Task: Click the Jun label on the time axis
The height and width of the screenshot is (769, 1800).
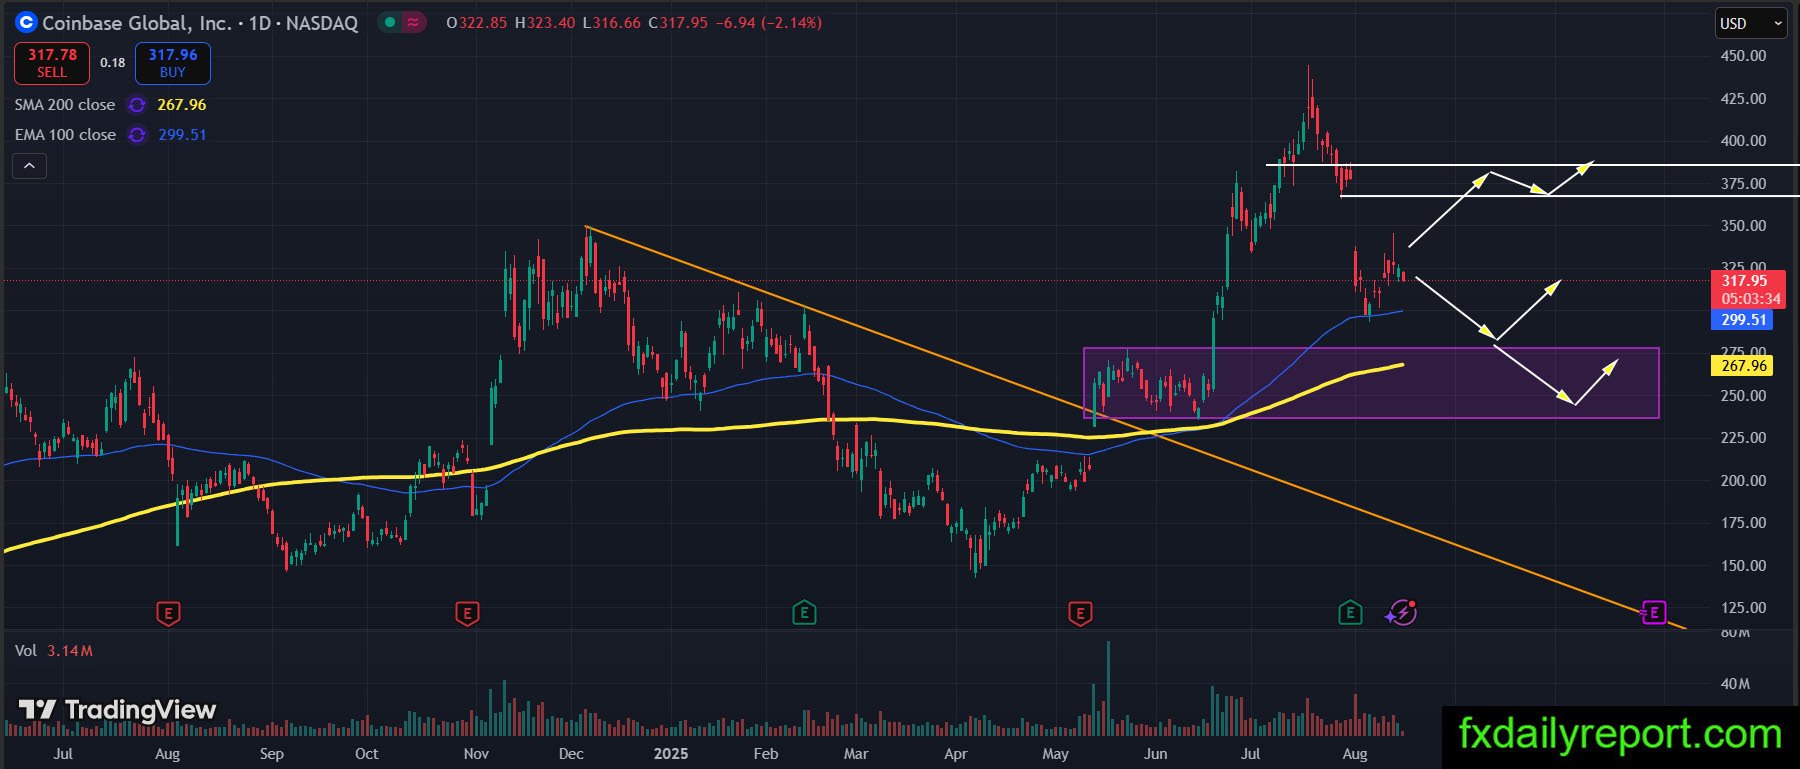Action: [x=1155, y=754]
